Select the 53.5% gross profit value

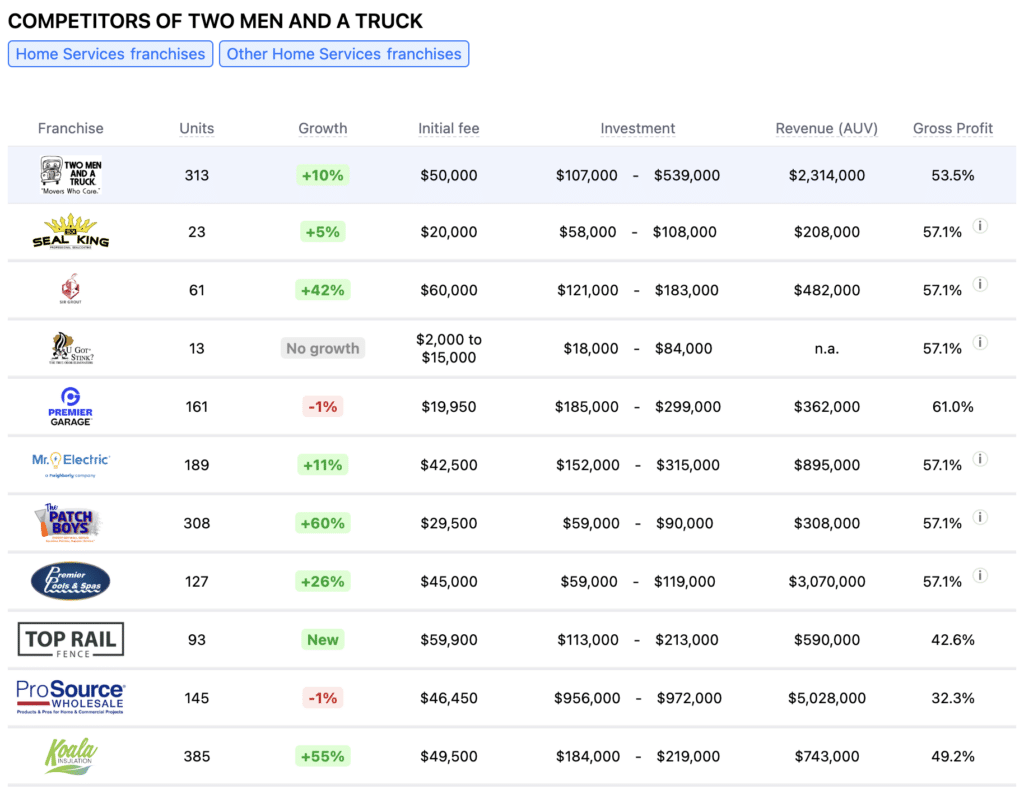(x=953, y=175)
